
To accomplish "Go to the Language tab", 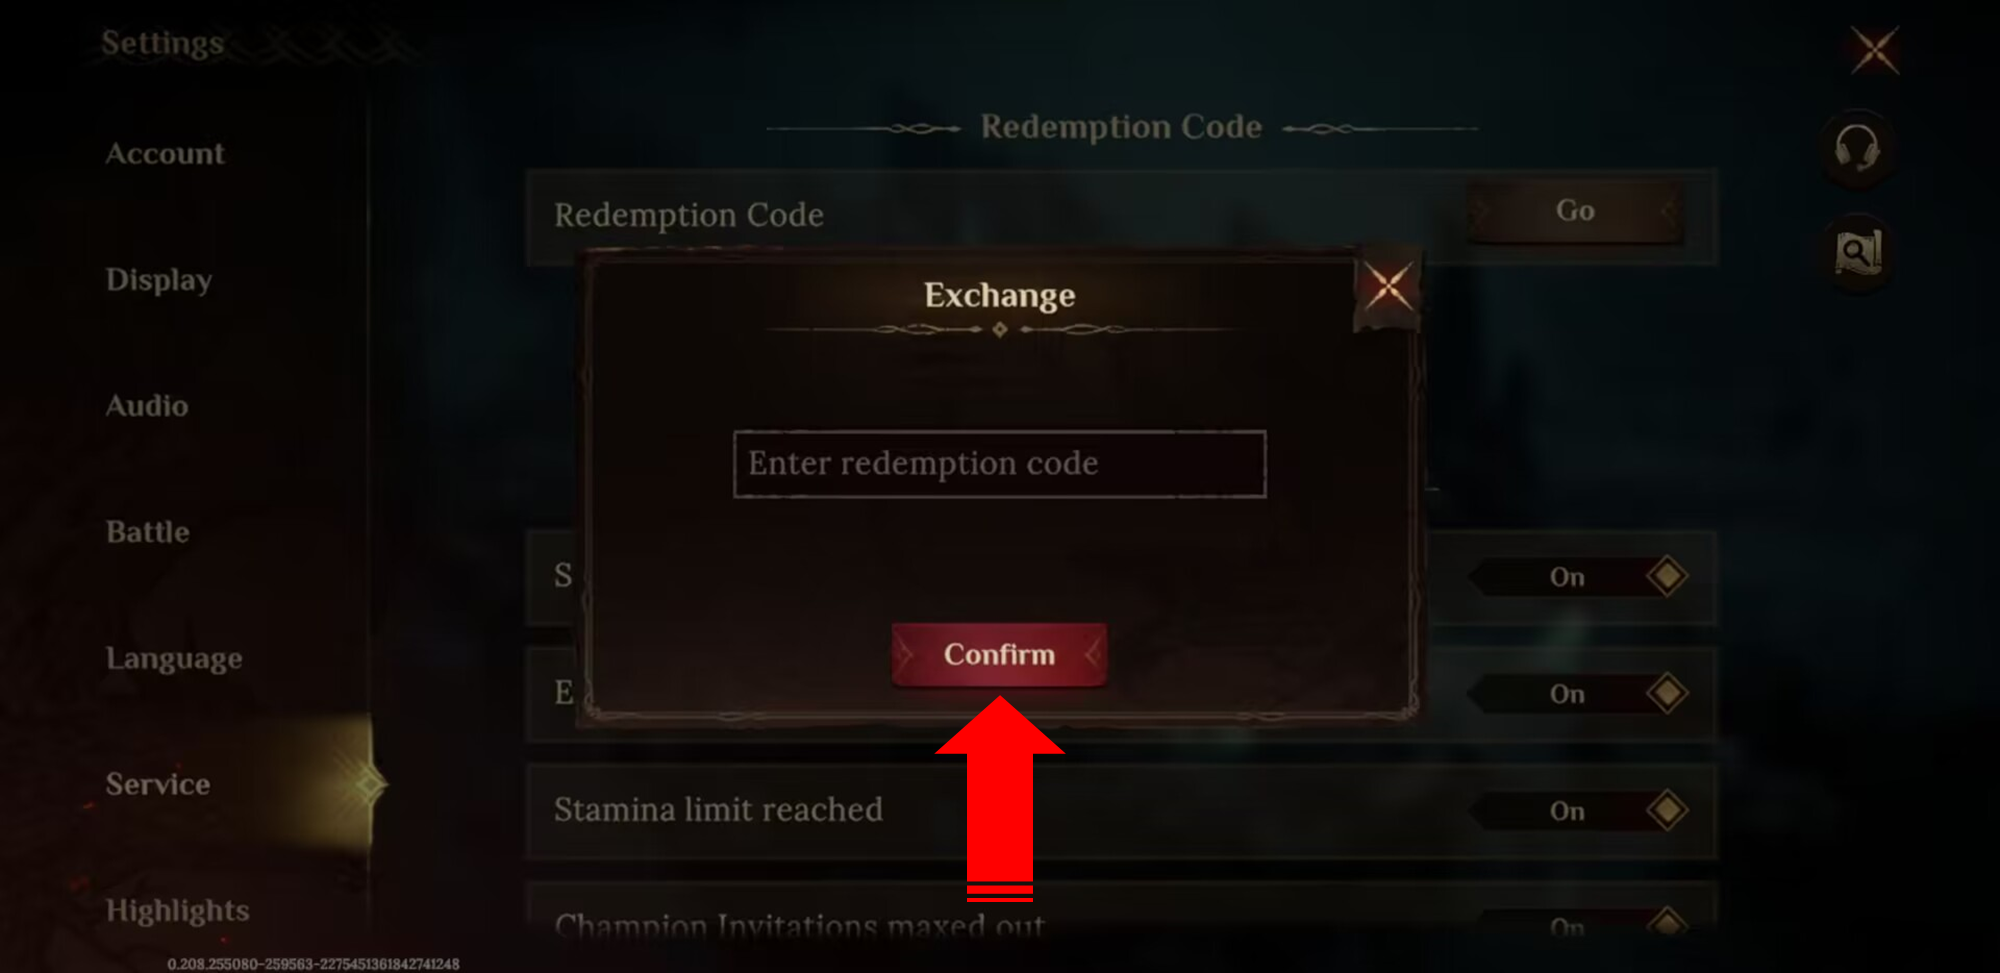I will (x=174, y=659).
